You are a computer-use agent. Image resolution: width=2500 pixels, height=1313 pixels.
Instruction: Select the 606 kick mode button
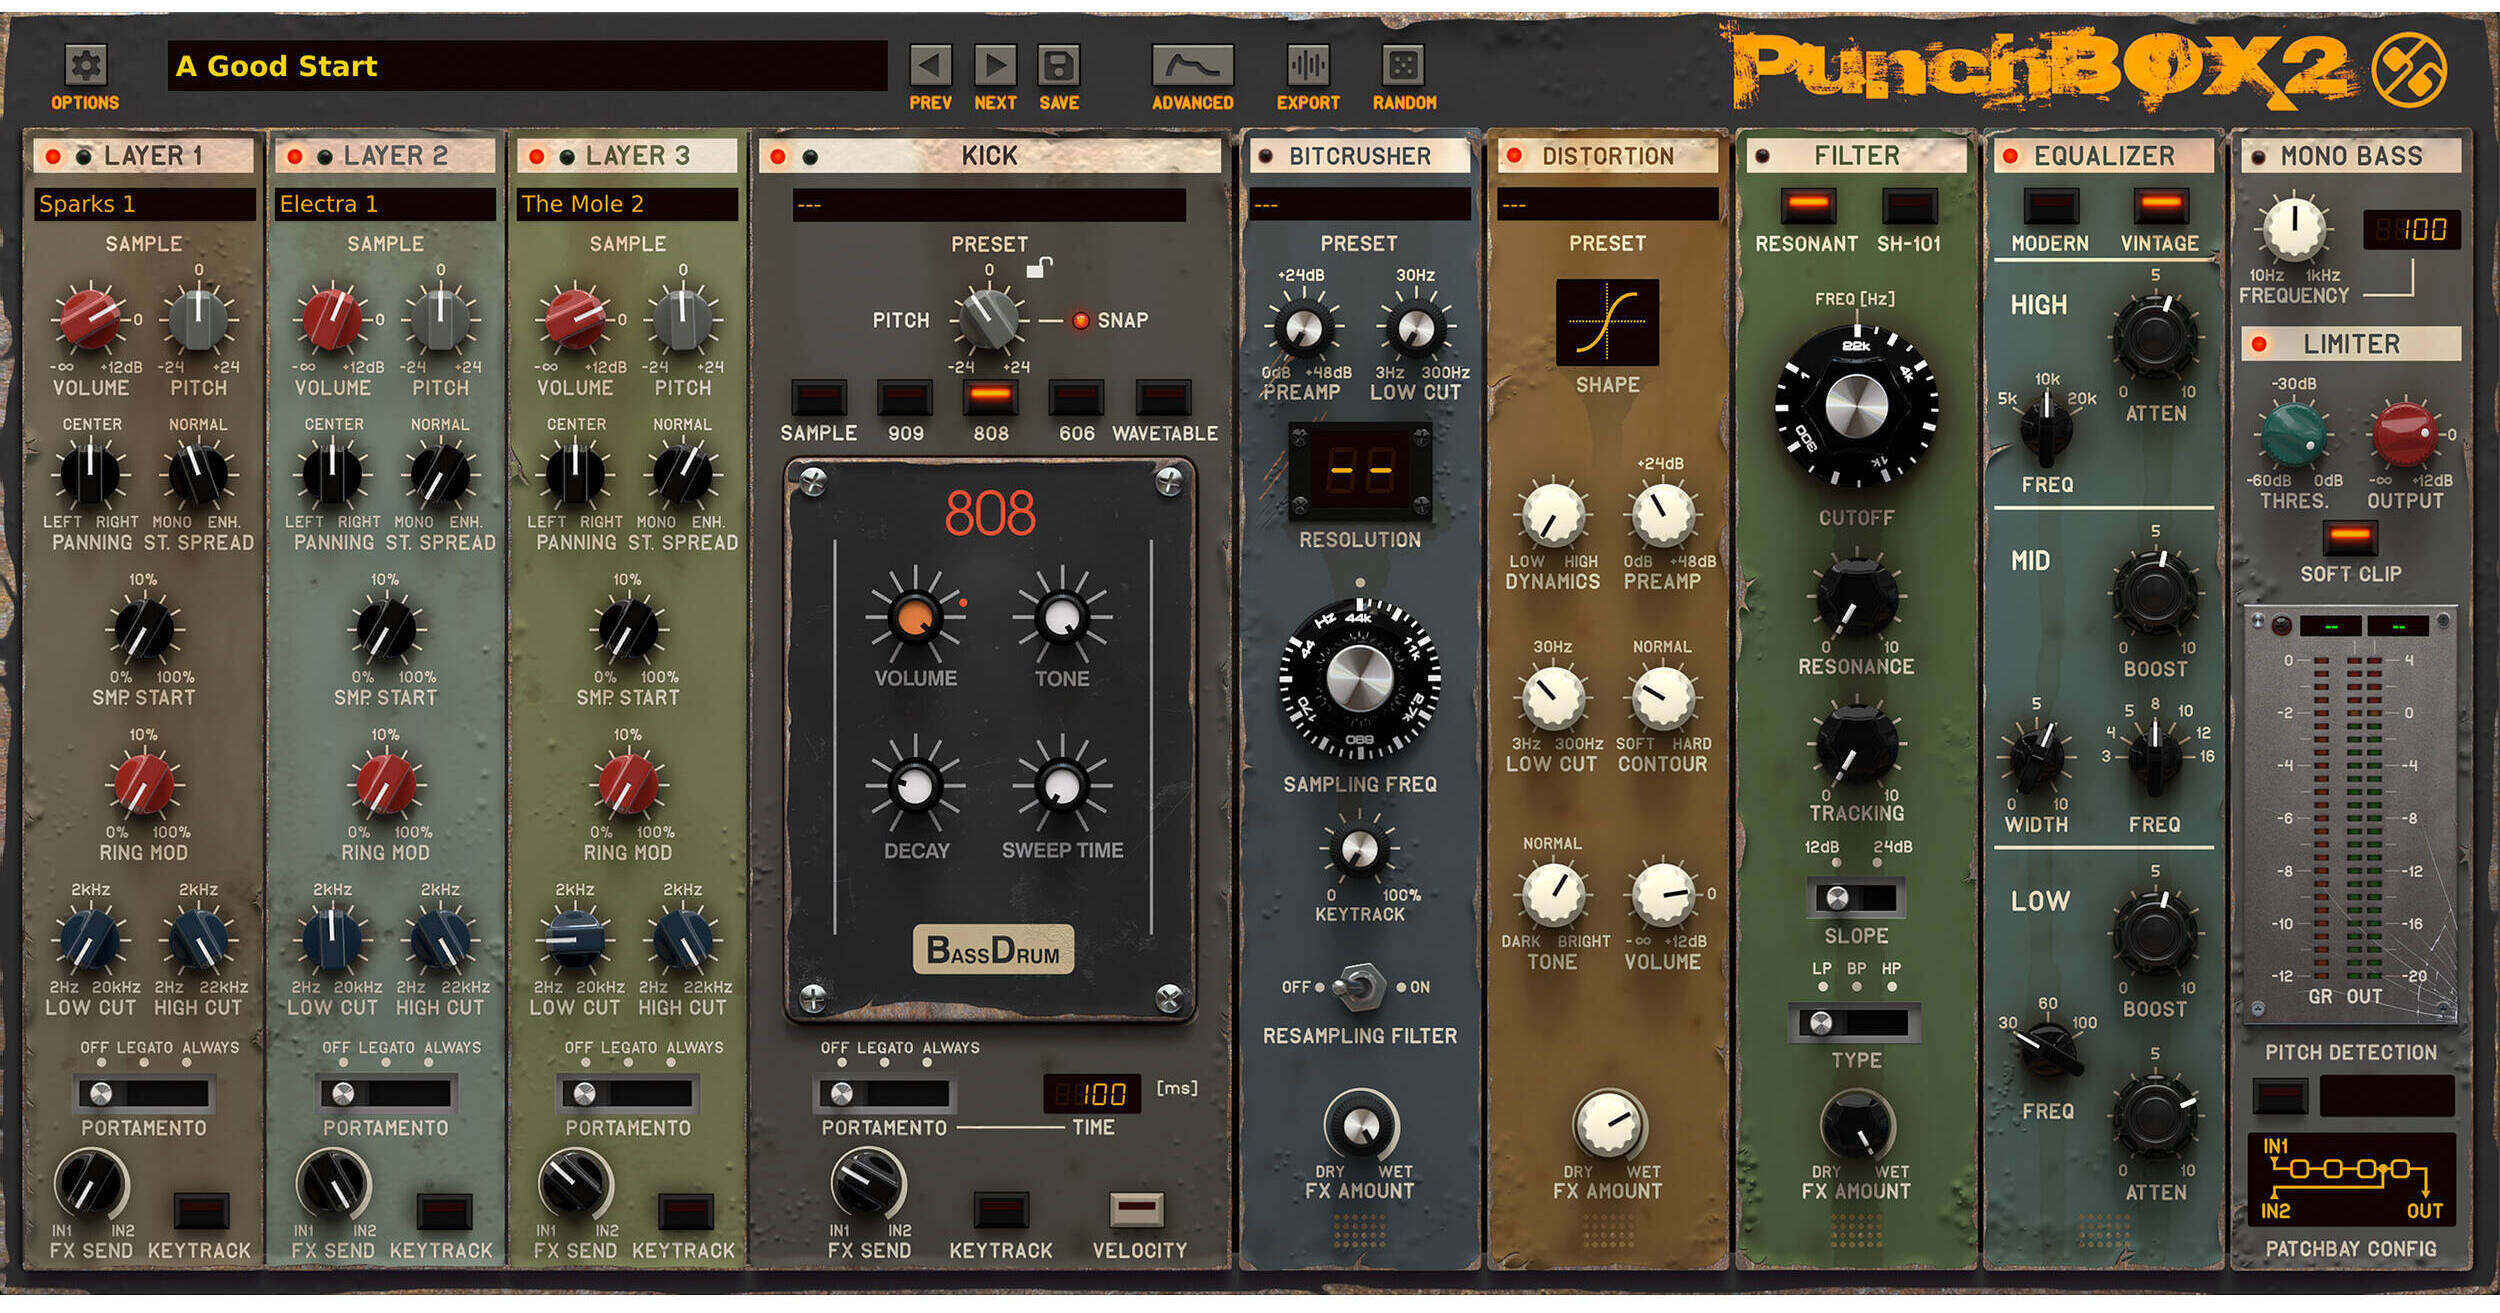[1076, 397]
